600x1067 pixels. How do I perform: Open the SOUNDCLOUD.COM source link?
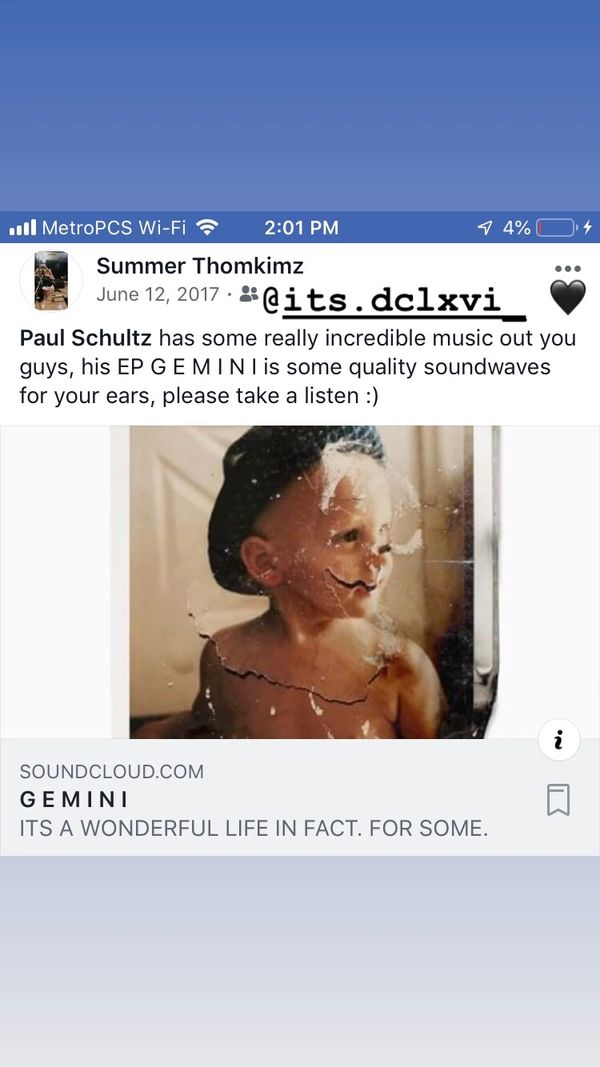[112, 772]
